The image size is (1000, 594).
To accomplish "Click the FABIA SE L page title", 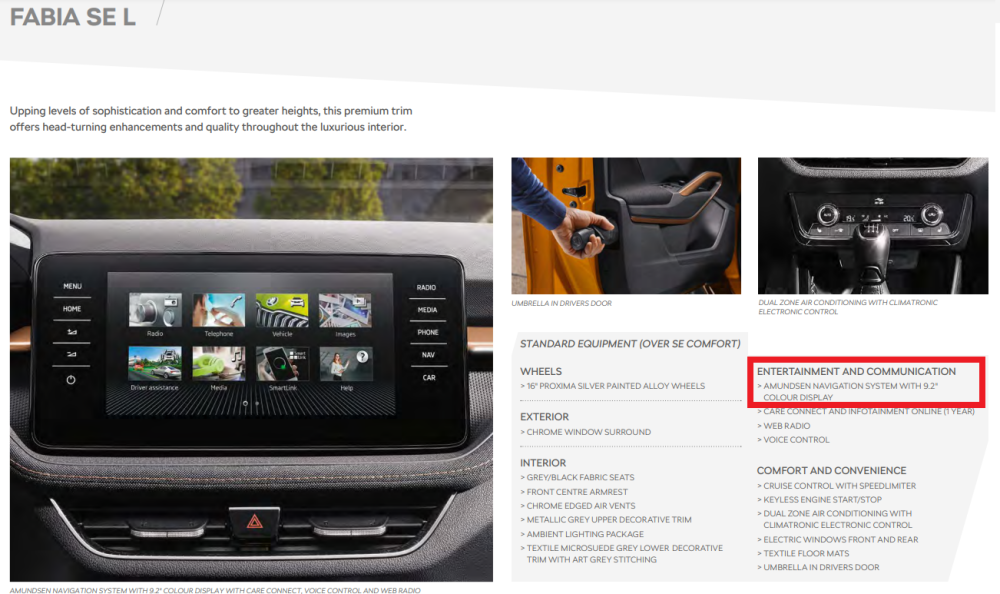I will point(73,17).
